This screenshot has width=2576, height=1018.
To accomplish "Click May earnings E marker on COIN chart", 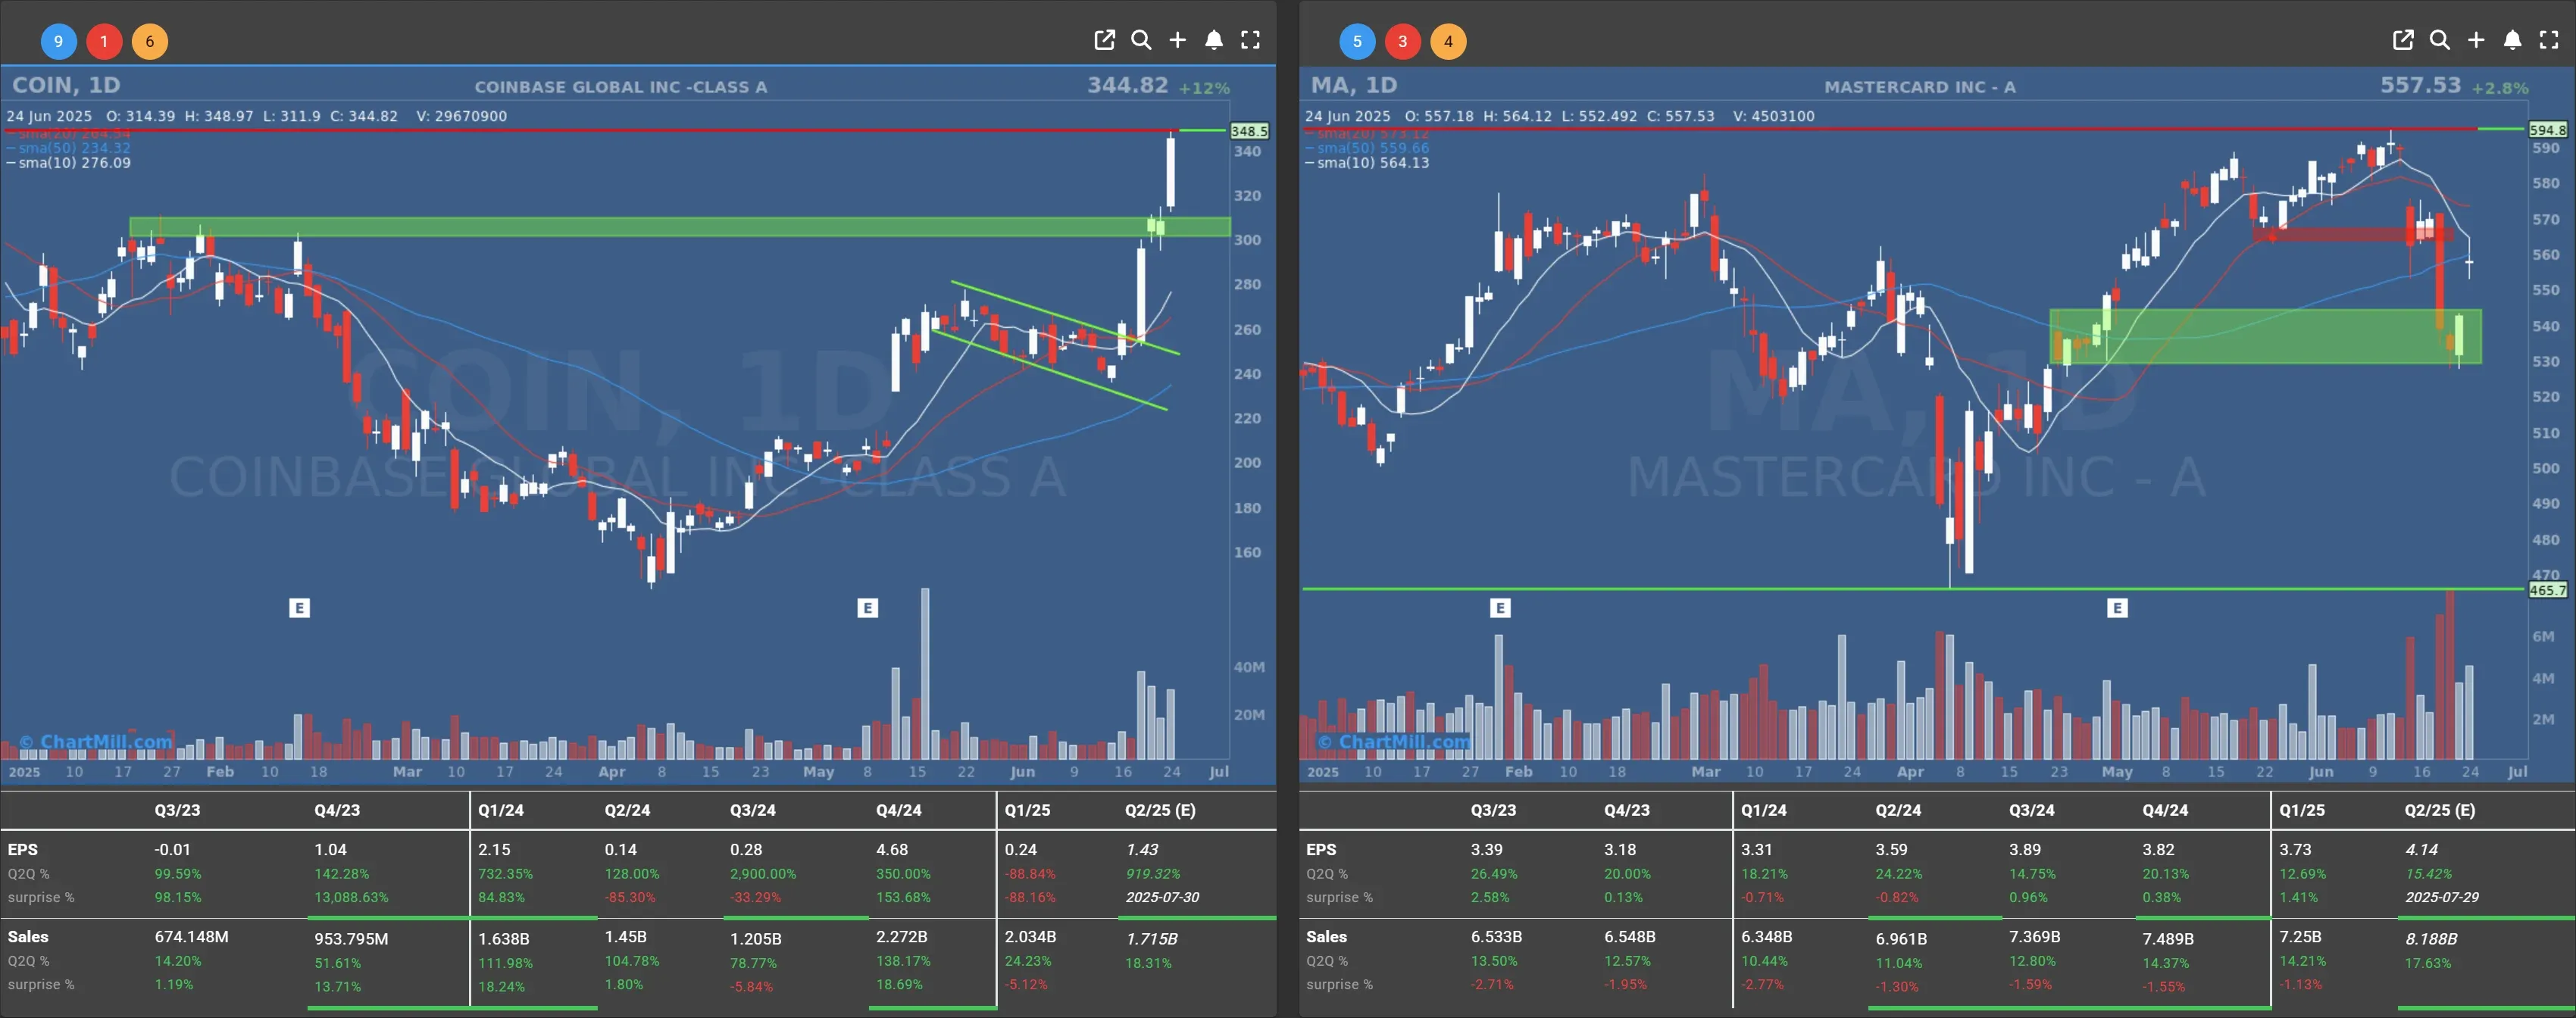I will 868,608.
